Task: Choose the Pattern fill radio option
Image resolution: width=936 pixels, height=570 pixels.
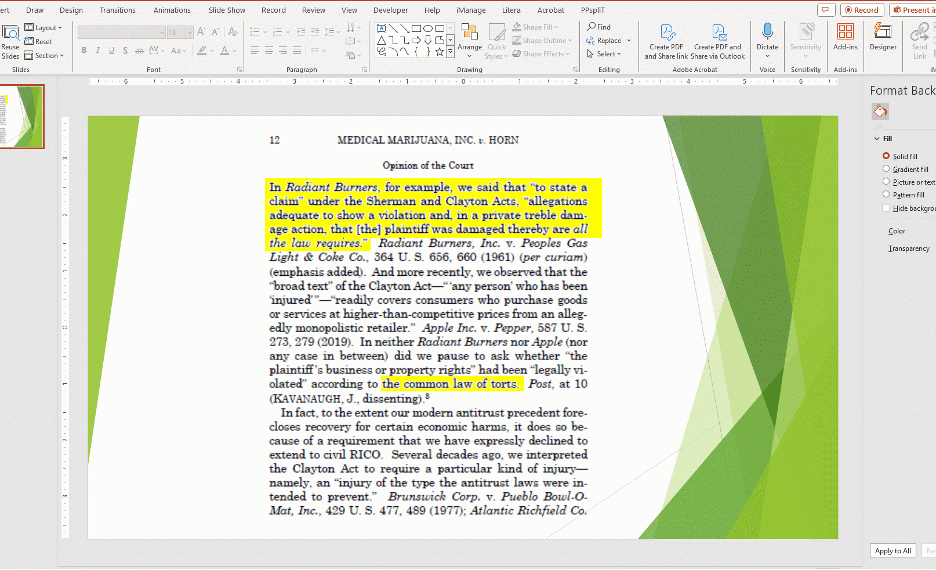Action: 886,195
